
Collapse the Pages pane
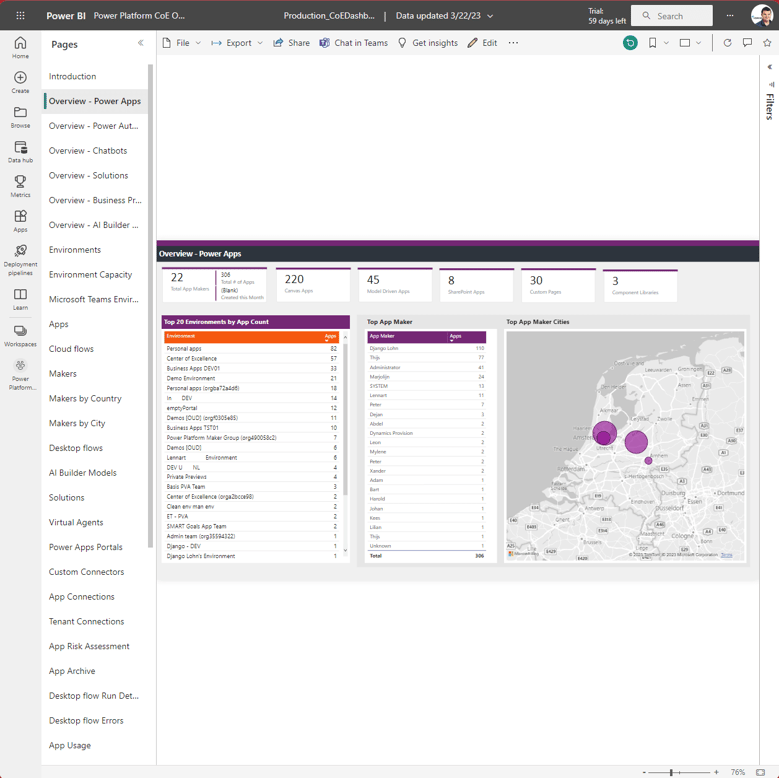pyautogui.click(x=140, y=44)
